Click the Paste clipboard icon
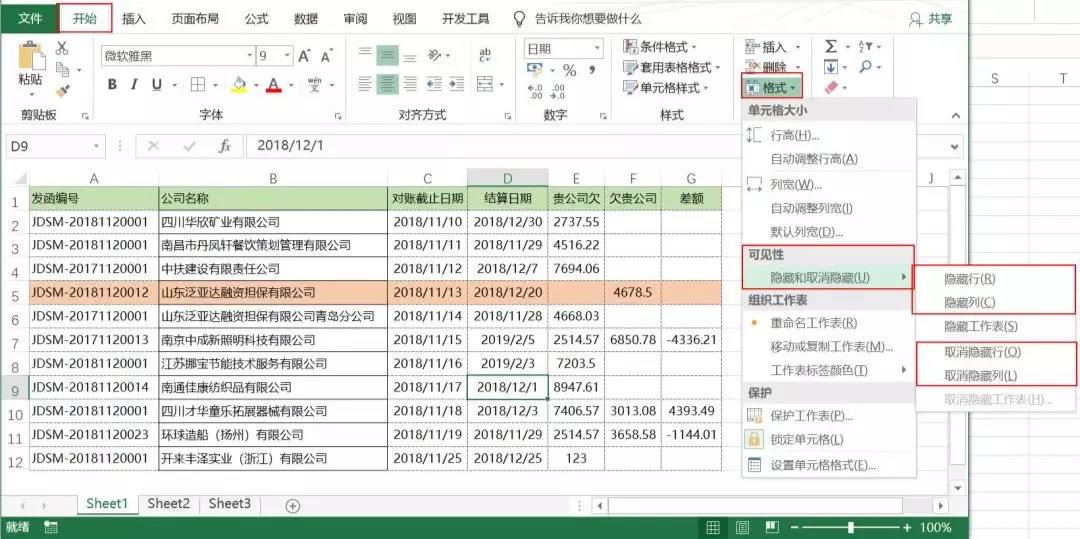This screenshot has width=1080, height=539. 30,56
